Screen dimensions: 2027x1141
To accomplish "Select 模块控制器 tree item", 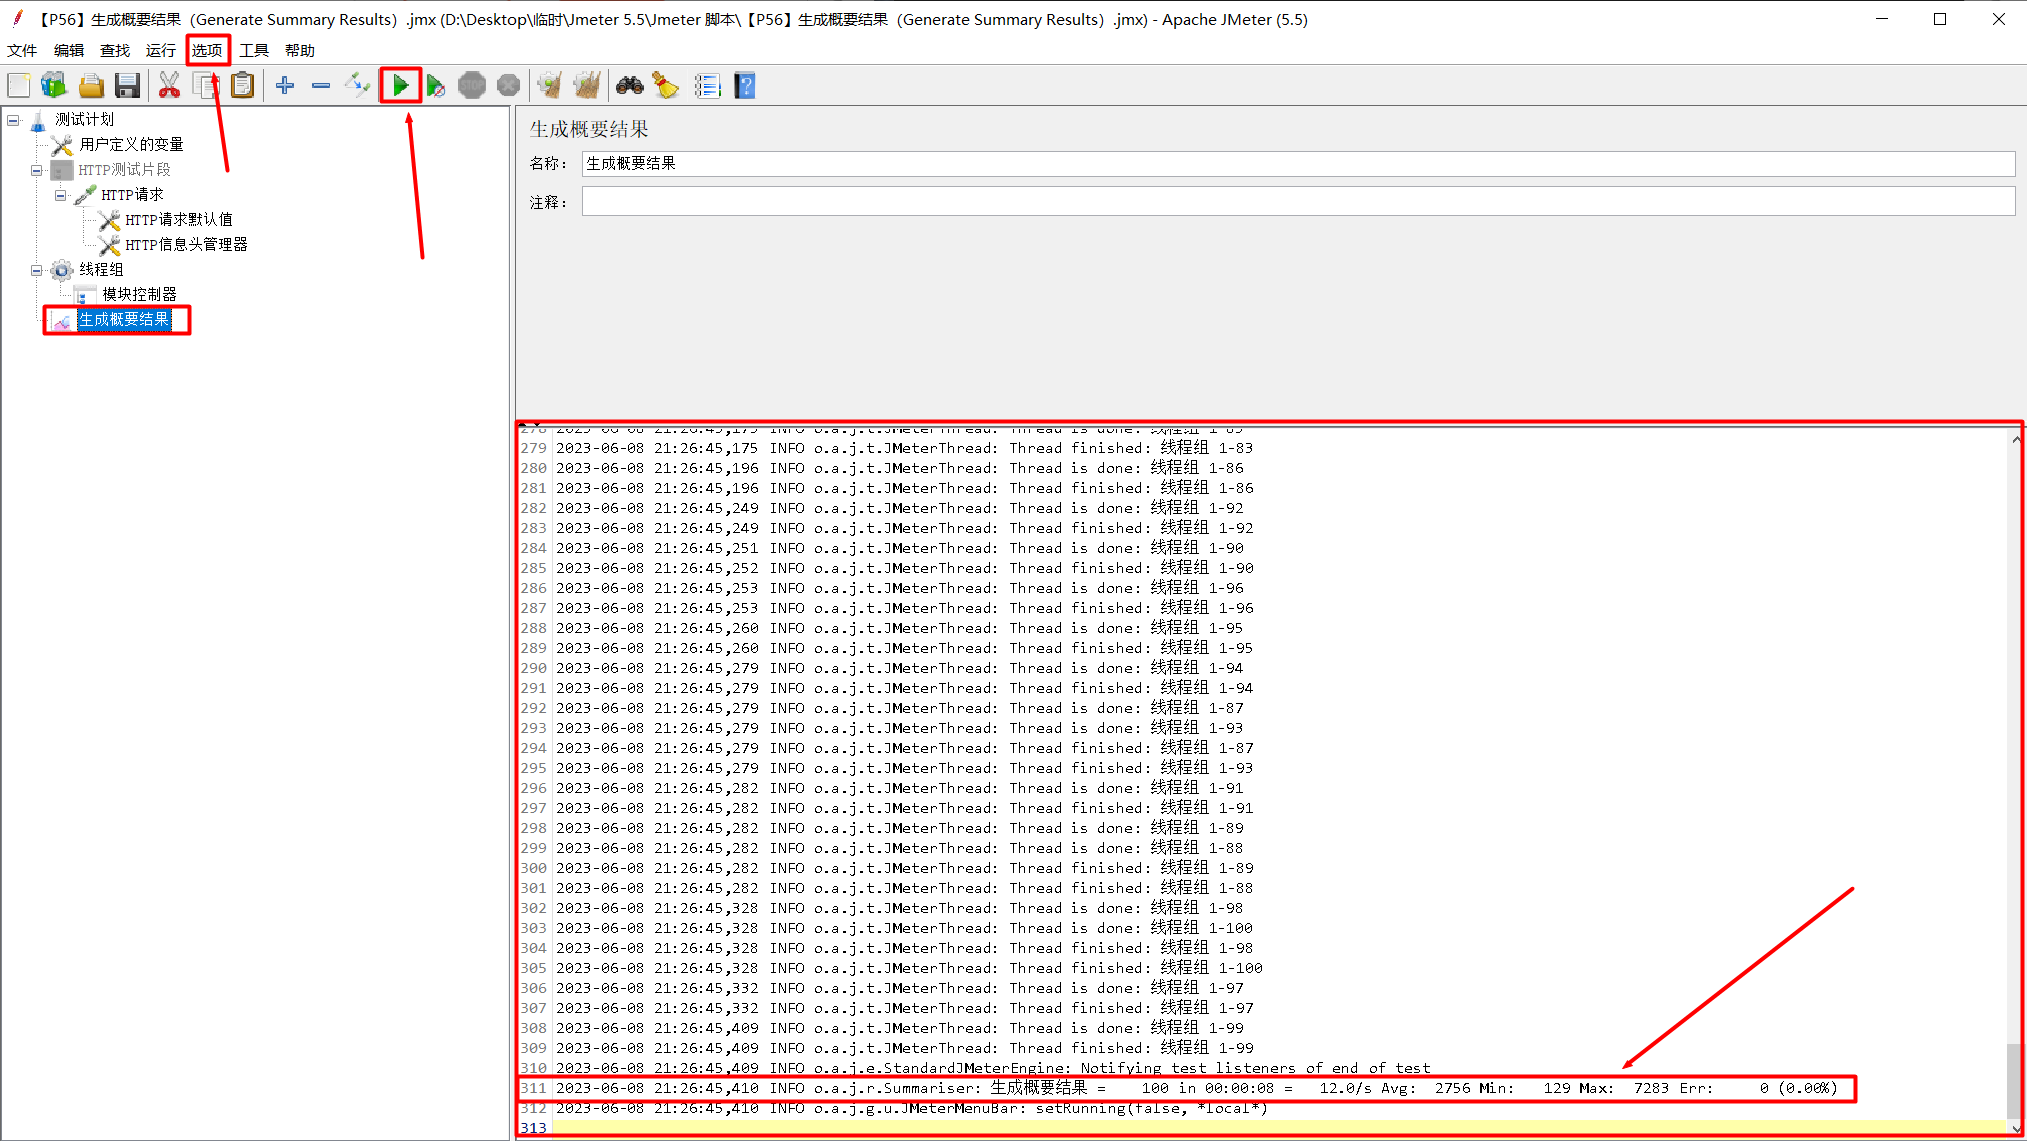I will click(x=139, y=295).
